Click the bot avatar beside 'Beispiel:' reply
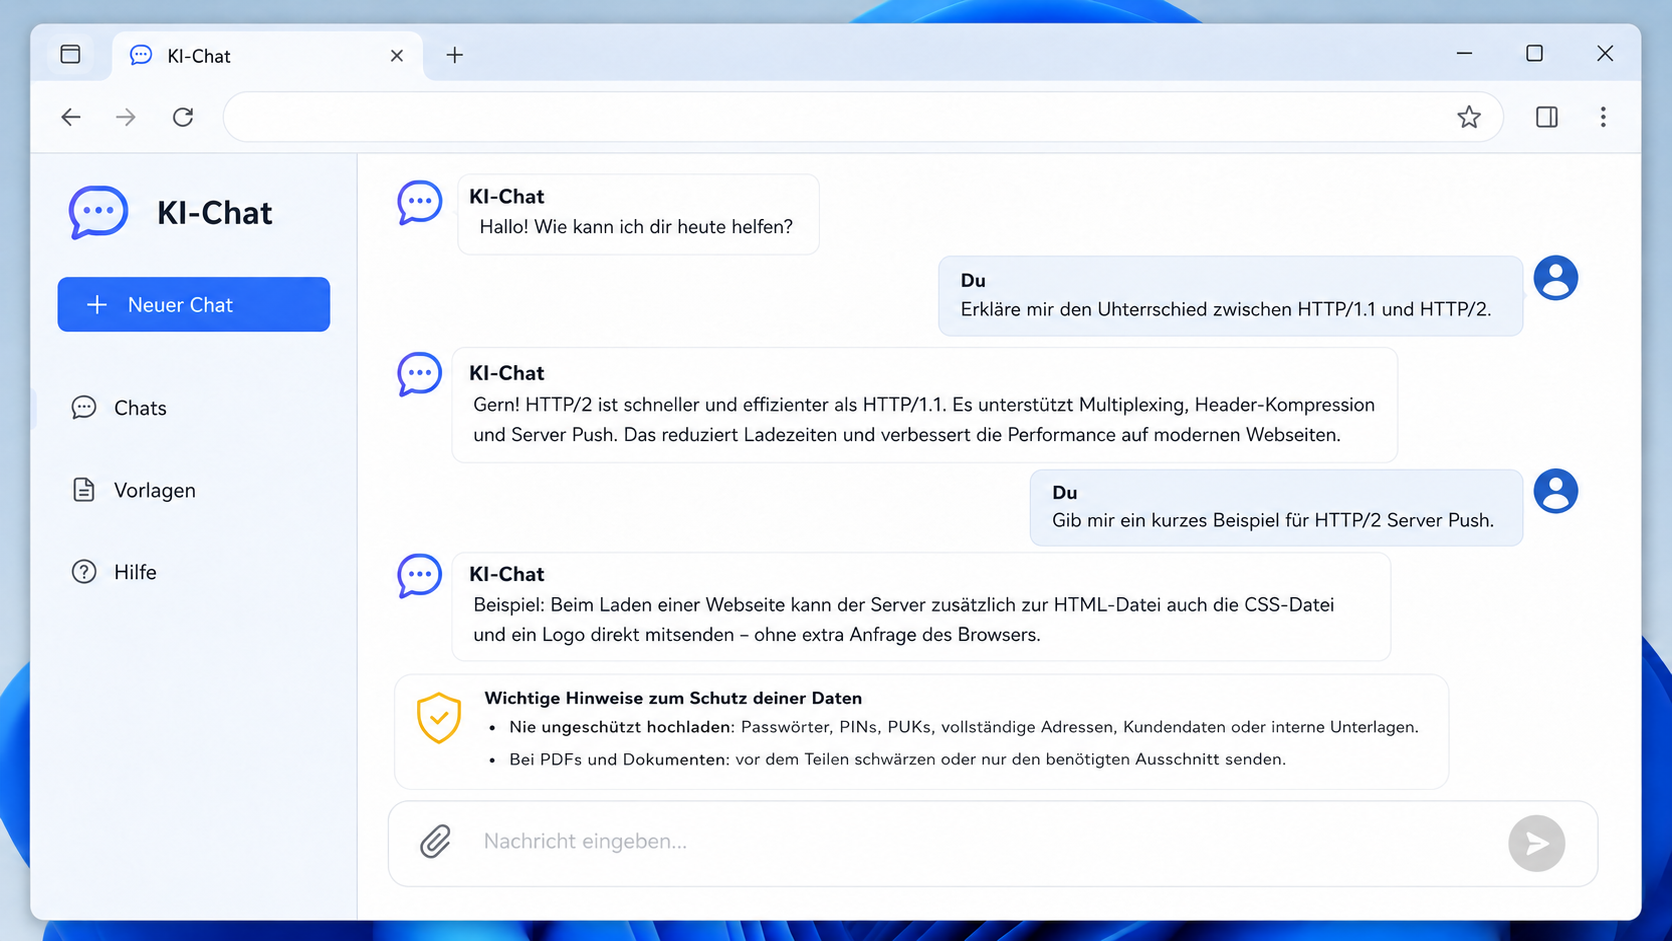The width and height of the screenshot is (1672, 941). click(x=419, y=576)
